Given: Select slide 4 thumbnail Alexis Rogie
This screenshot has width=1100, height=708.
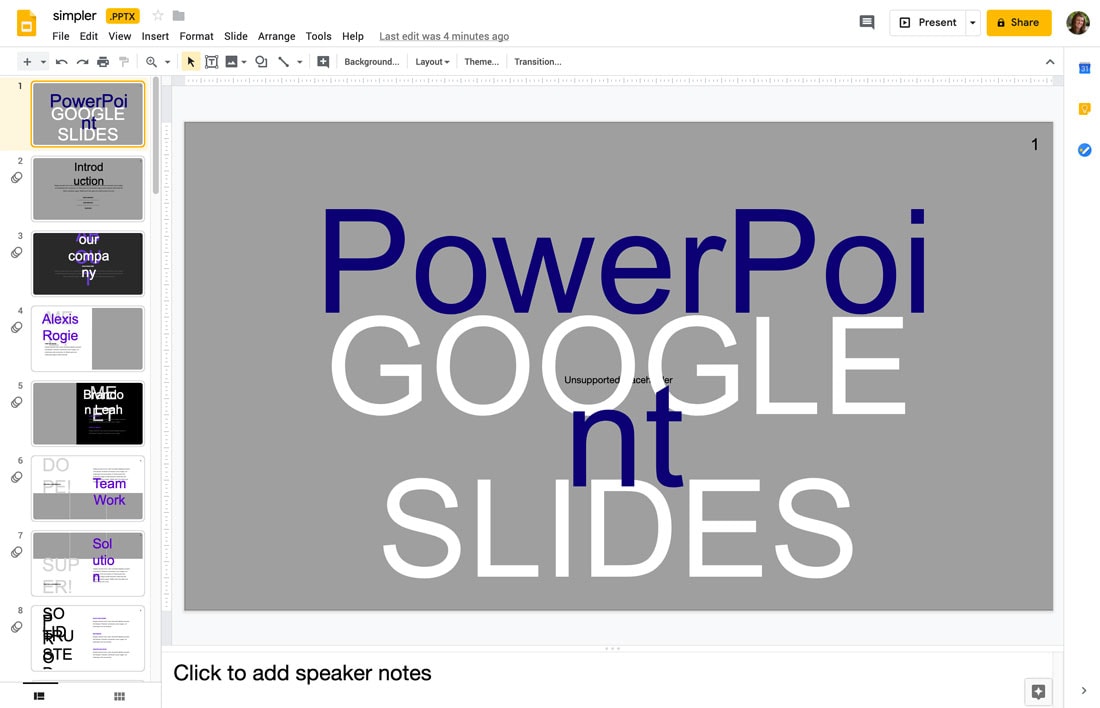Looking at the screenshot, I should coord(88,339).
